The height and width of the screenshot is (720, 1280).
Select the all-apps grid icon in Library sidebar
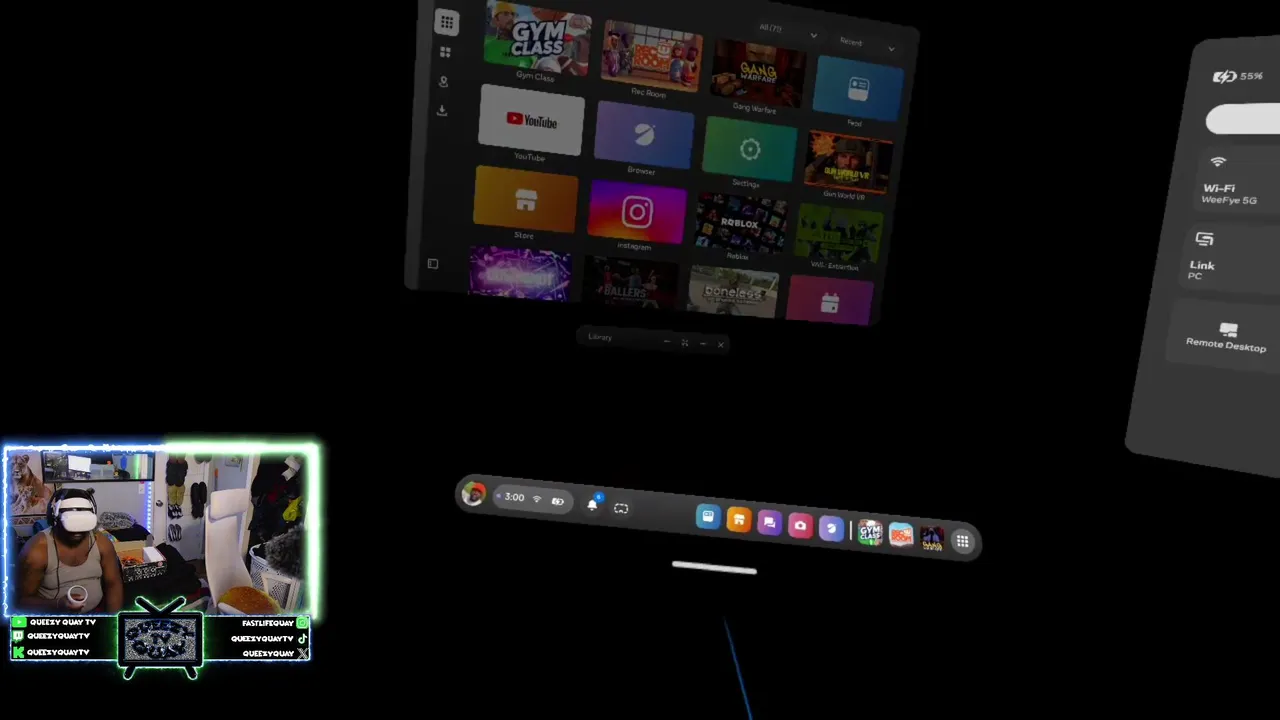point(447,22)
